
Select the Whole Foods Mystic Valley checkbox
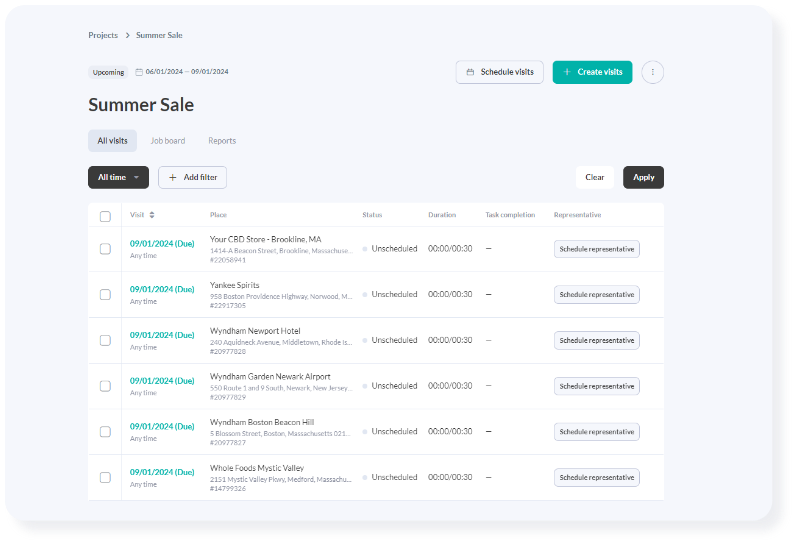click(x=105, y=478)
